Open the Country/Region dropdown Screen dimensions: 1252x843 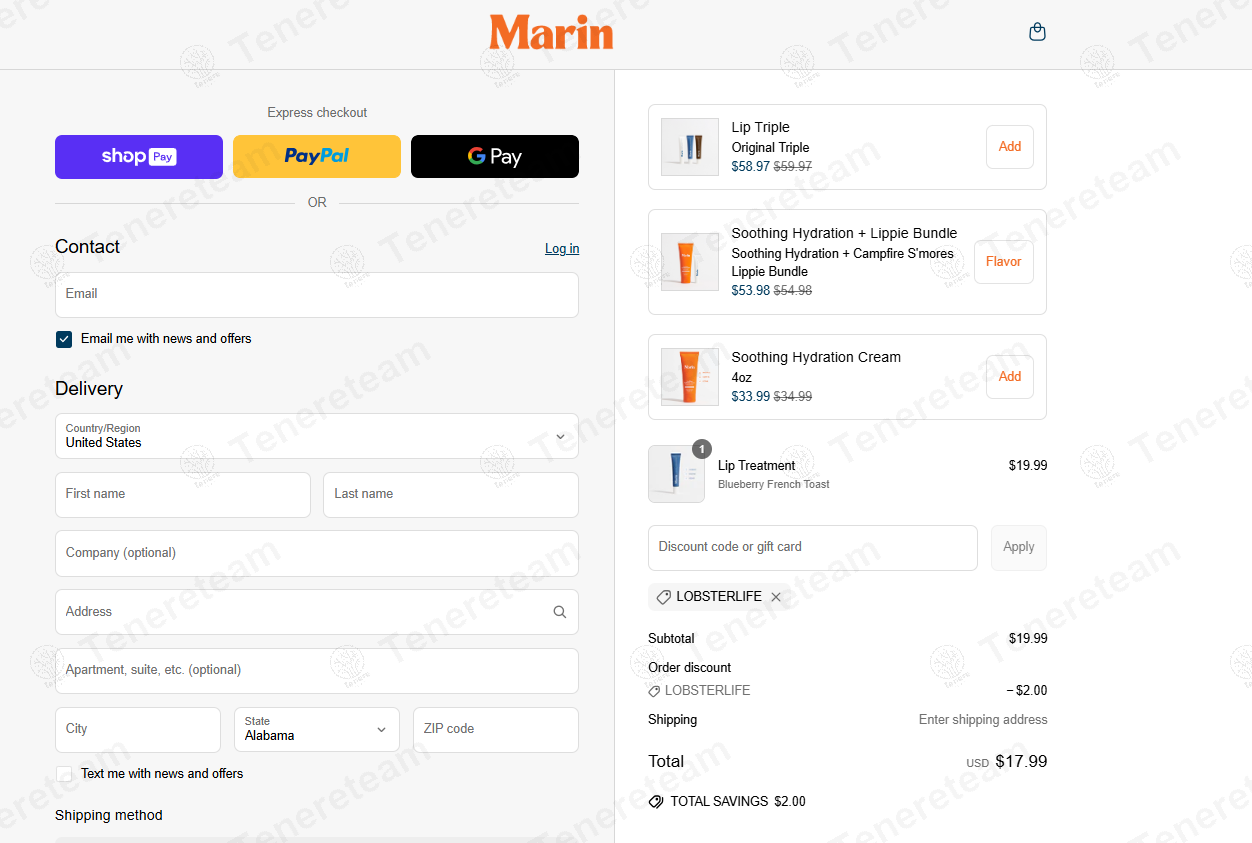(x=317, y=436)
